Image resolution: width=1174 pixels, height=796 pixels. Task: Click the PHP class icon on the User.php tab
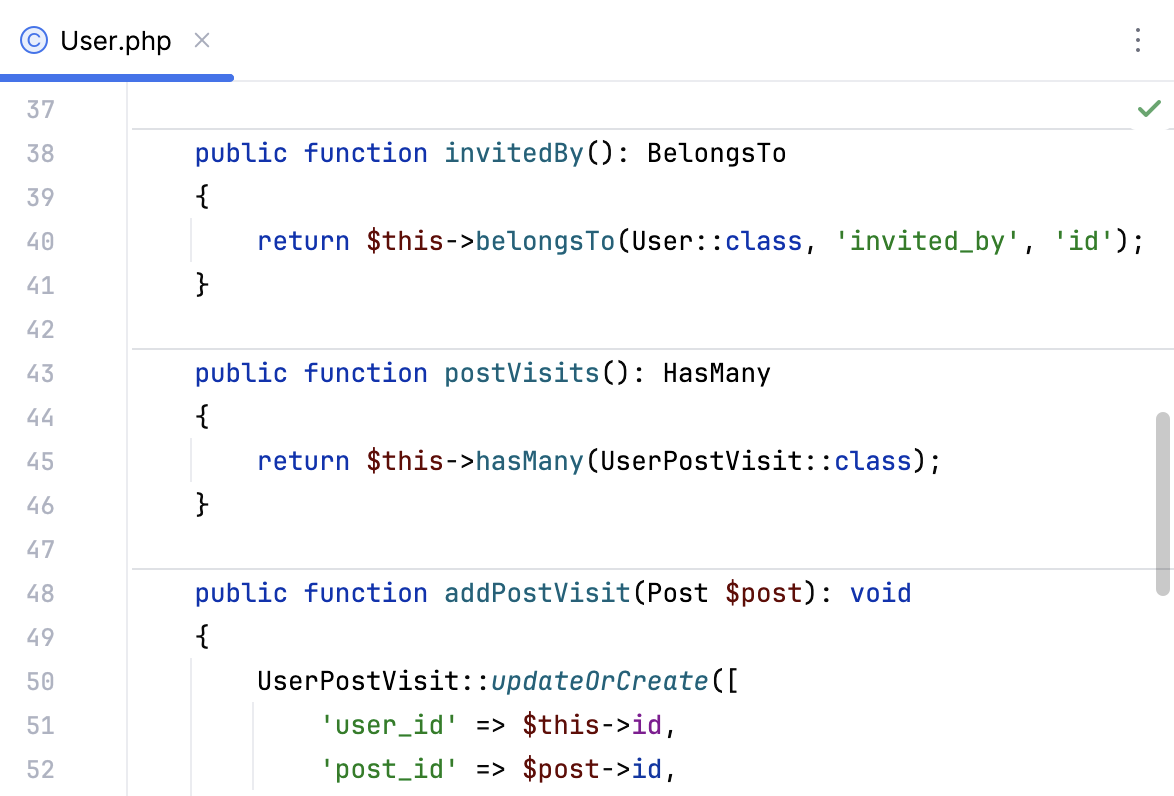coord(31,41)
